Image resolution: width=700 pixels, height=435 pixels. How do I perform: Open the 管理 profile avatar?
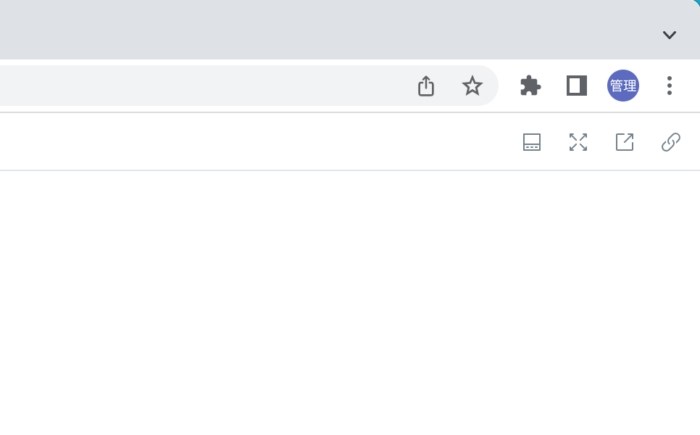click(623, 86)
